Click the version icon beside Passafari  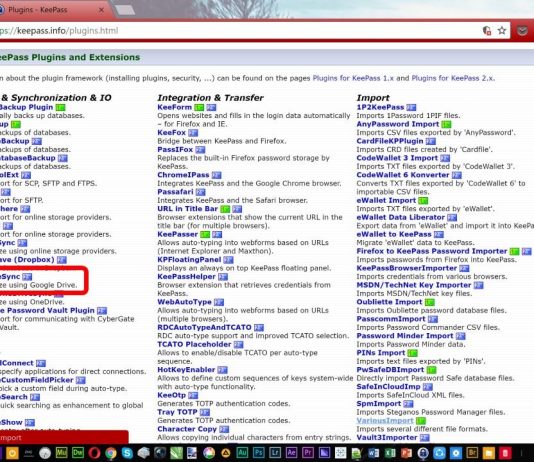click(201, 192)
